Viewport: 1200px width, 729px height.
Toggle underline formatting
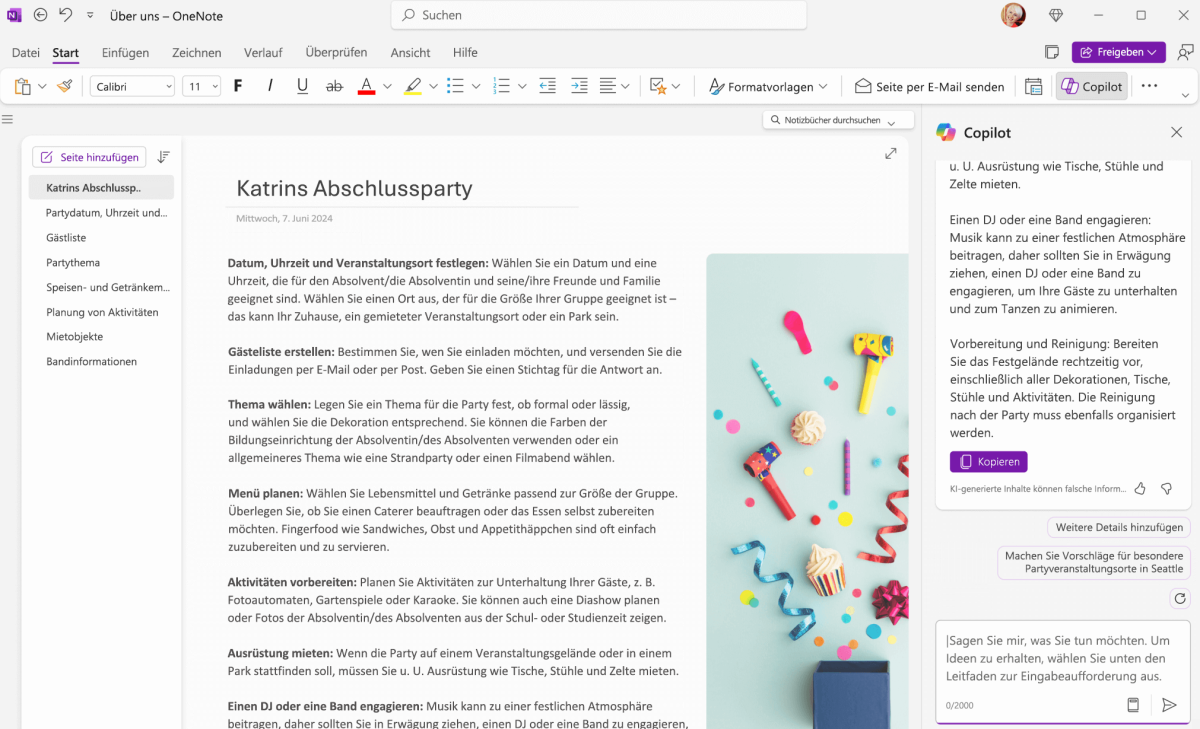pyautogui.click(x=302, y=86)
